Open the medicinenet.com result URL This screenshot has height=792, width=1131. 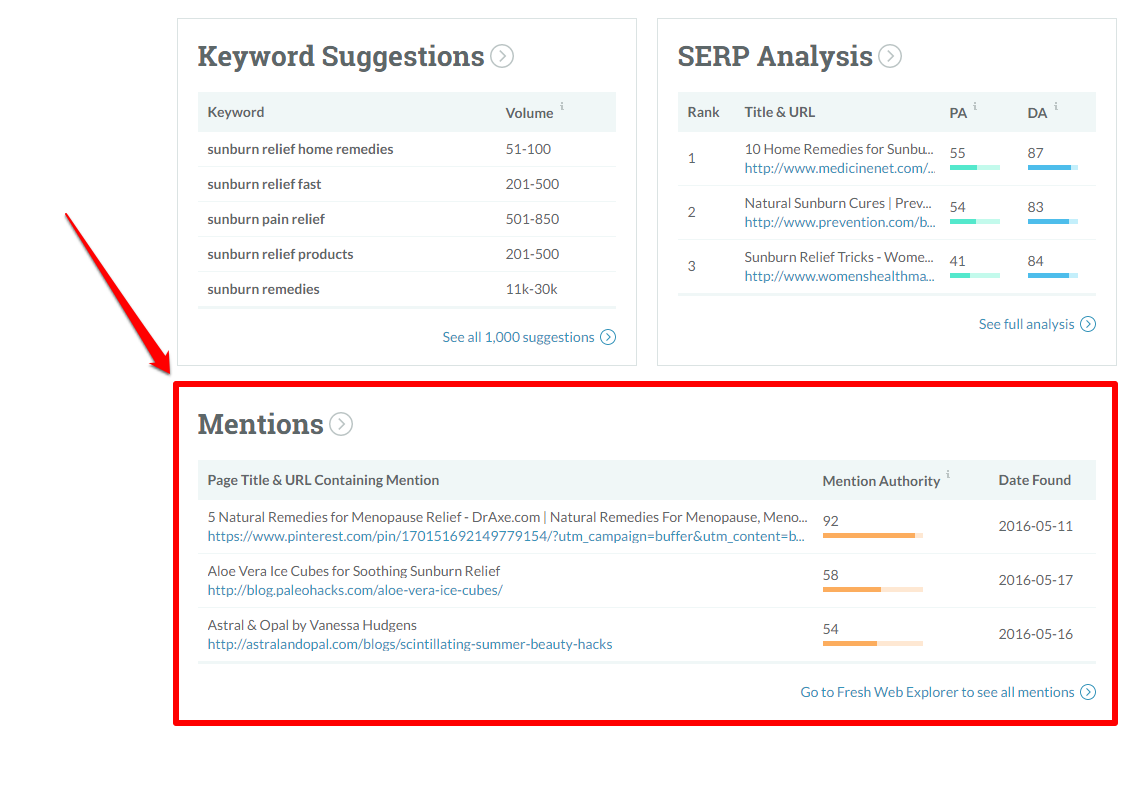coord(839,168)
